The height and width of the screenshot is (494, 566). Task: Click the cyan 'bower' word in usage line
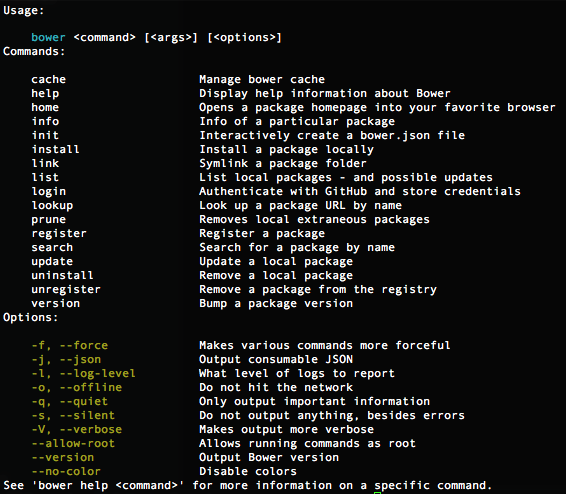point(48,38)
